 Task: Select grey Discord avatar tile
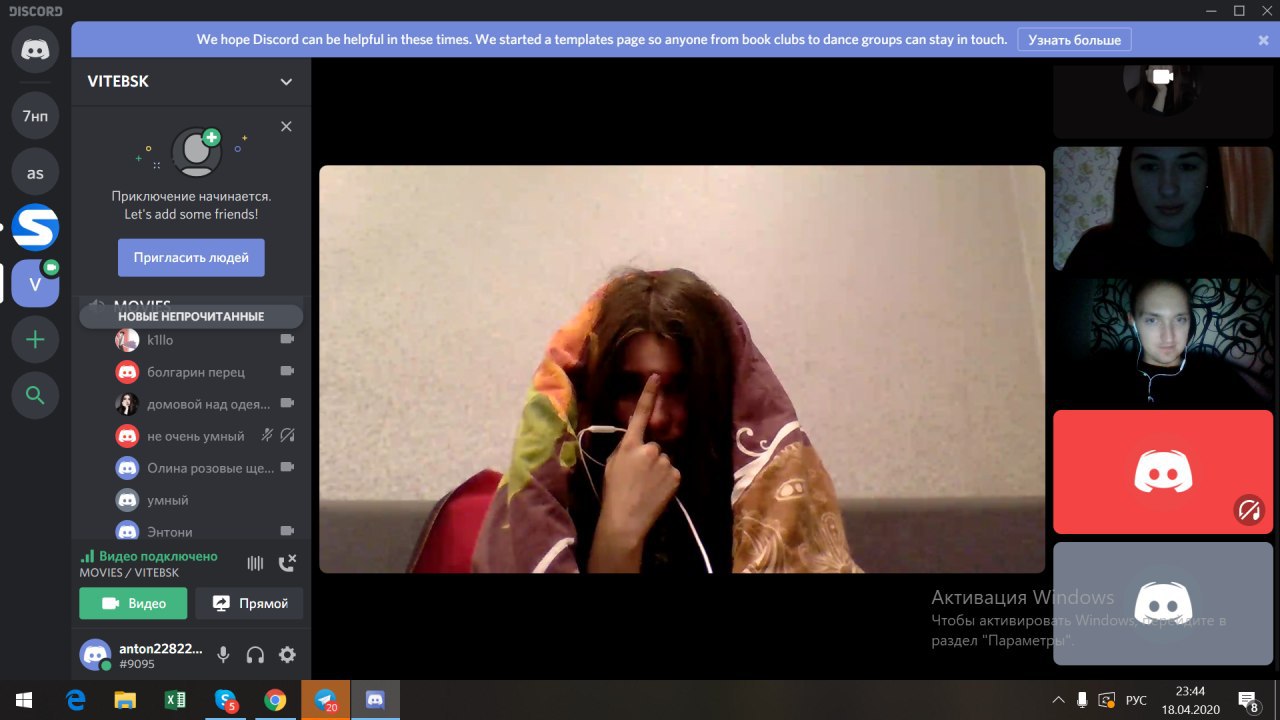pyautogui.click(x=1163, y=604)
